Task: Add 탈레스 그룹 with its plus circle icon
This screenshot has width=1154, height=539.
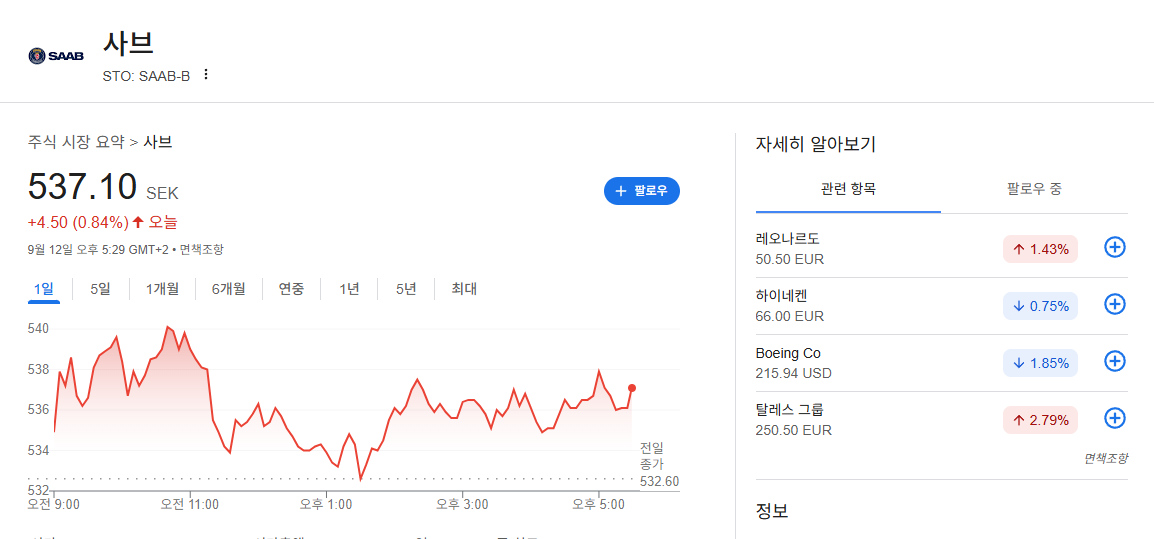Action: 1115,418
